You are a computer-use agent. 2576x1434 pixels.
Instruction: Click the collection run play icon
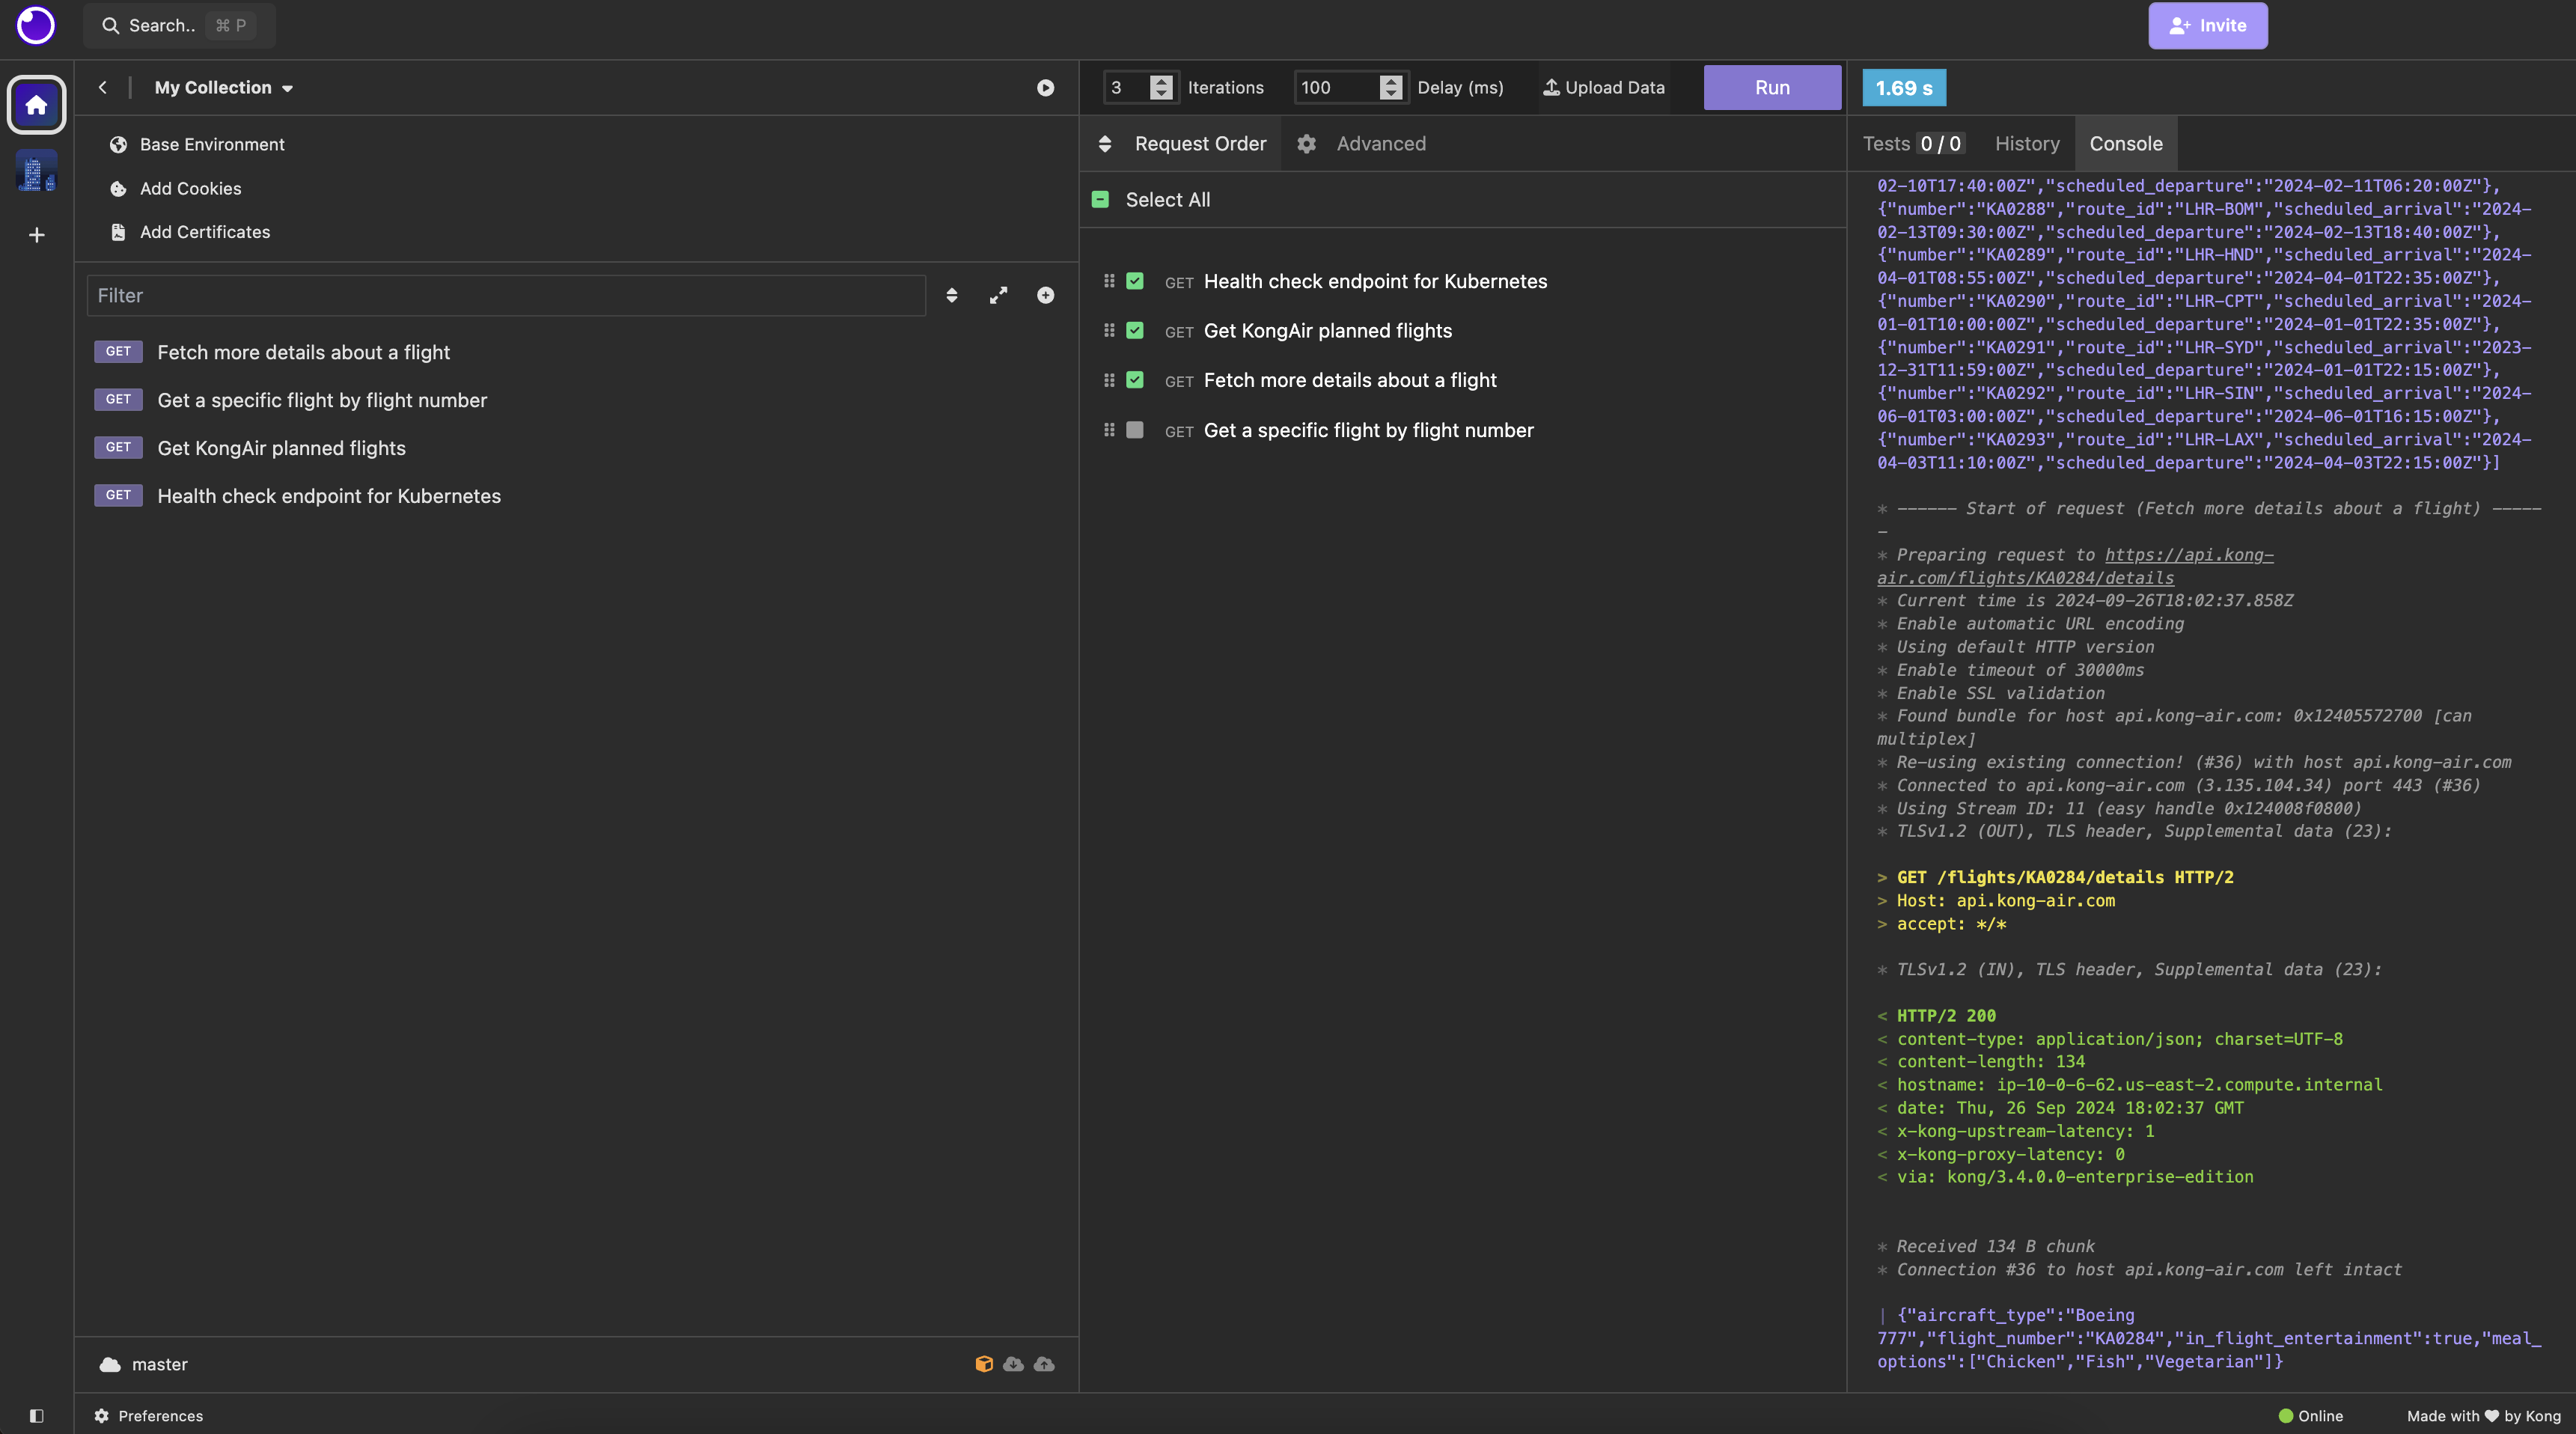click(x=1045, y=88)
